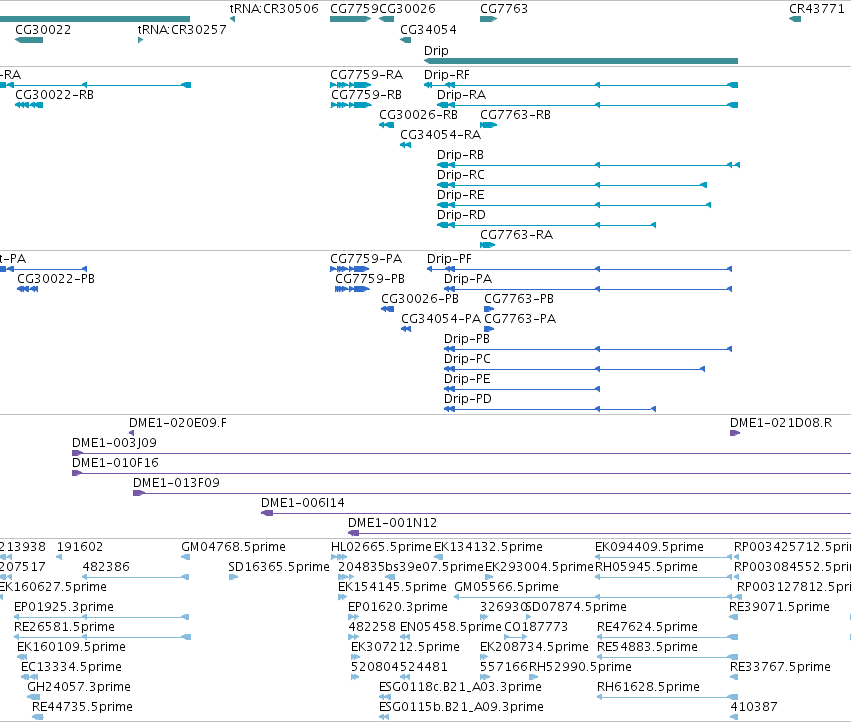Select the DME1-010F16 clone label
The height and width of the screenshot is (722, 851).
point(116,463)
